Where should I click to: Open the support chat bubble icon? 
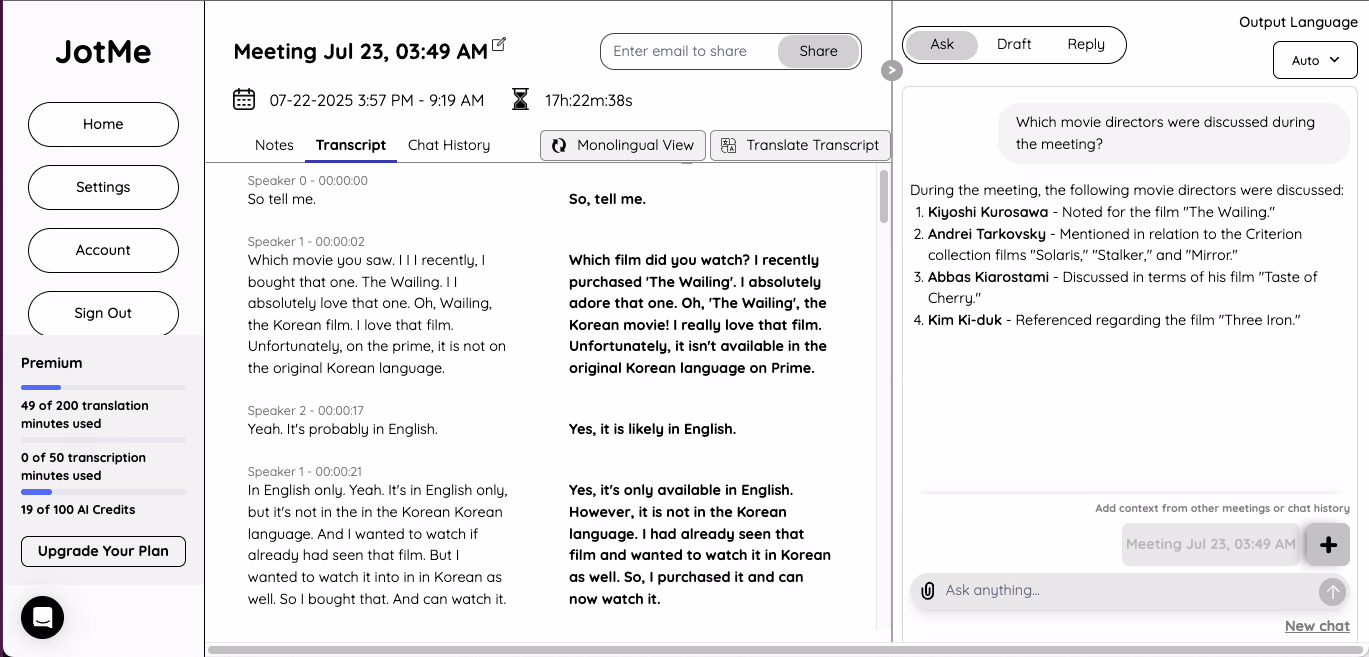pos(42,617)
